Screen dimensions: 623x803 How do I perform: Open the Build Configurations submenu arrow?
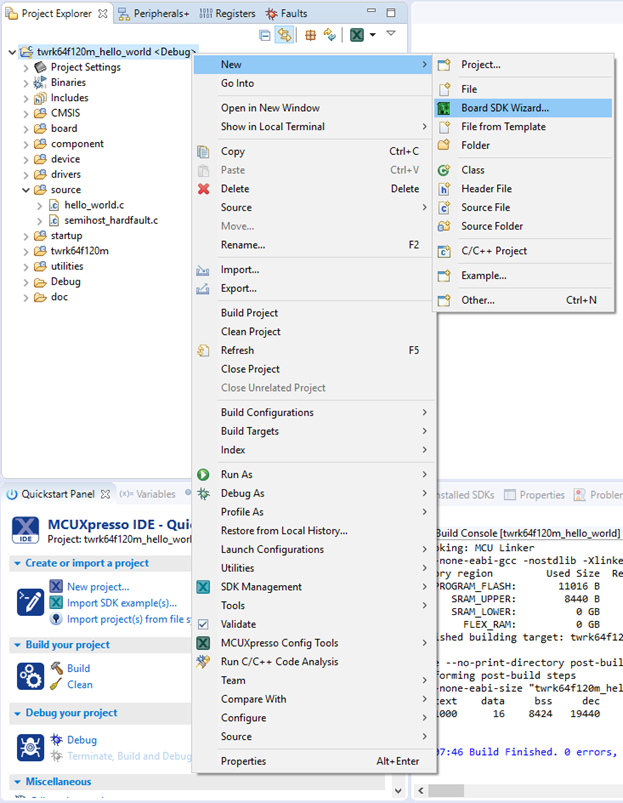click(424, 412)
